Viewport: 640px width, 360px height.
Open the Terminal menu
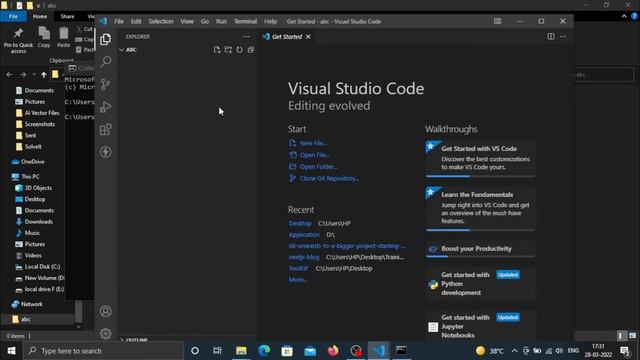(x=245, y=21)
